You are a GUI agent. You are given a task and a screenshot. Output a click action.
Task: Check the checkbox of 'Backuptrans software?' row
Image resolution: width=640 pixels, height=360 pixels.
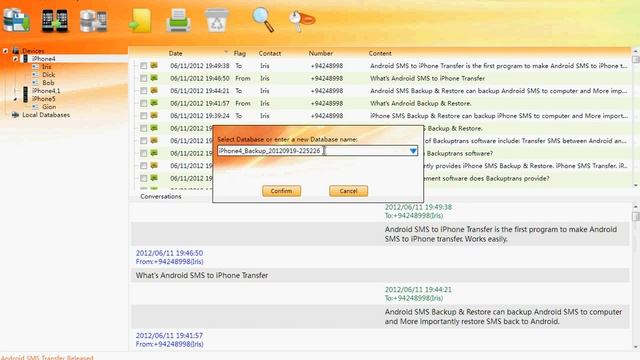[143, 153]
